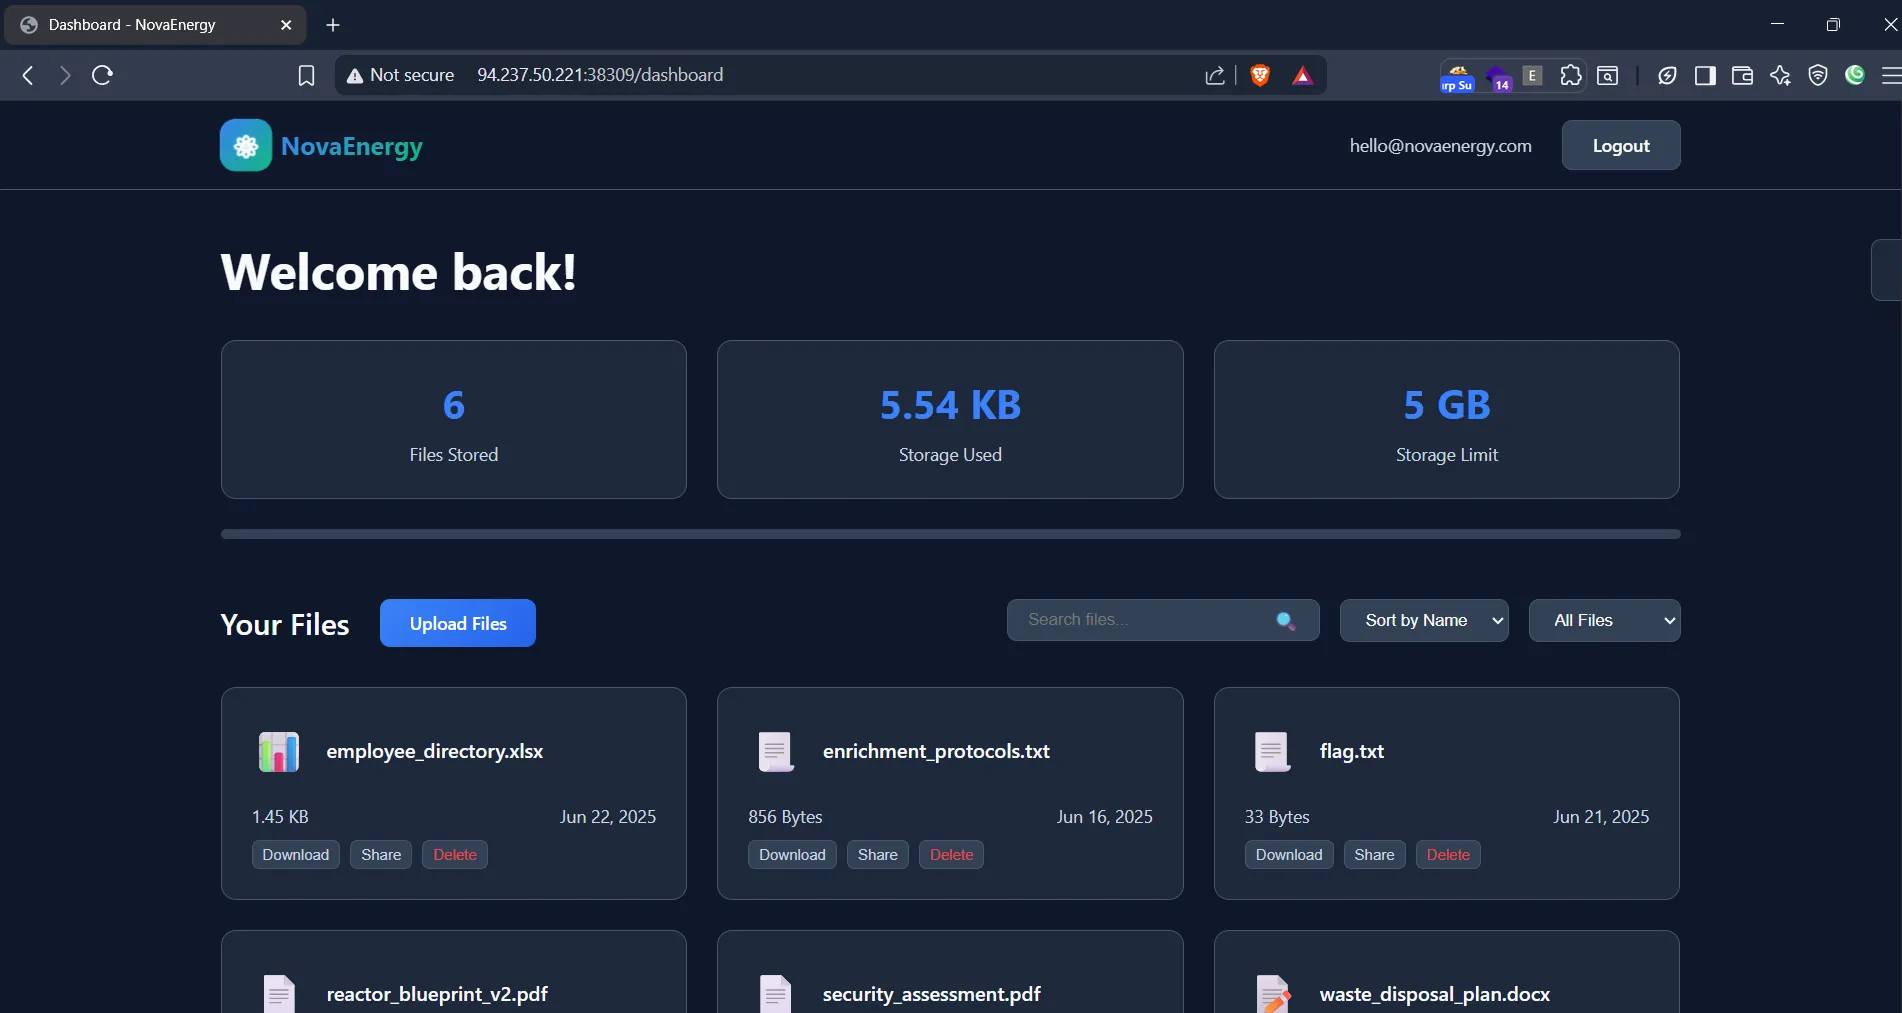Click the enrichment_protocols.txt document icon

[775, 752]
